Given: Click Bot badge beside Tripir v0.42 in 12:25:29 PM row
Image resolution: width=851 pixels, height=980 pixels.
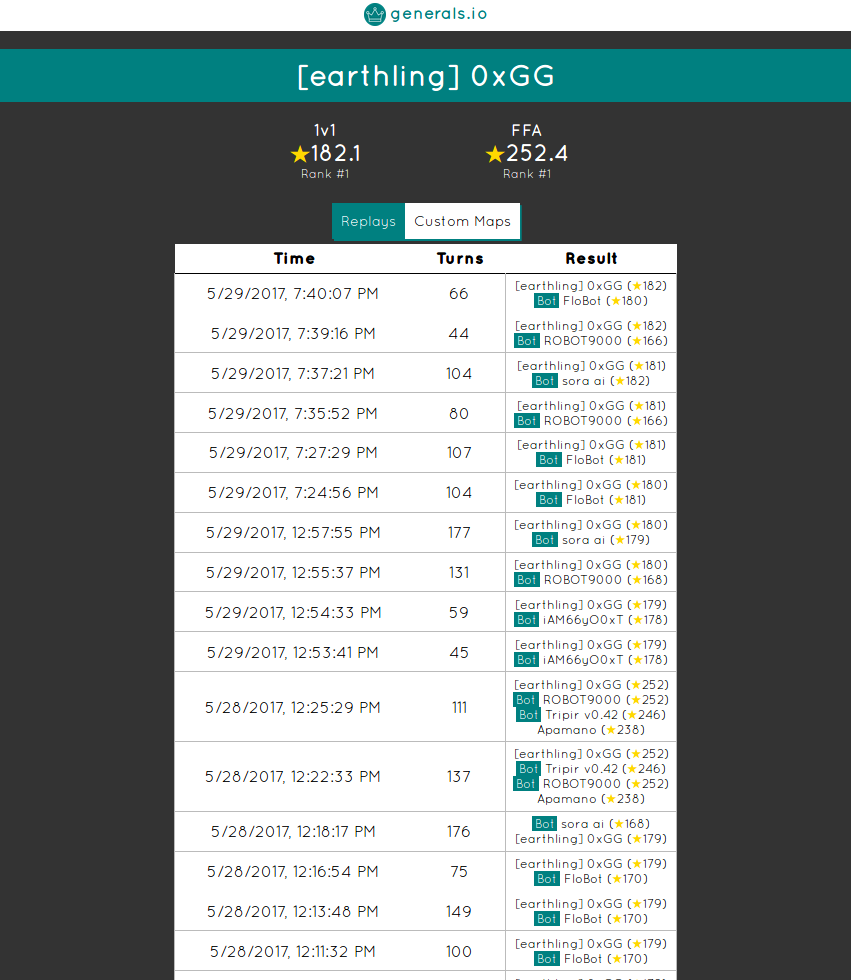Looking at the screenshot, I should (x=529, y=715).
